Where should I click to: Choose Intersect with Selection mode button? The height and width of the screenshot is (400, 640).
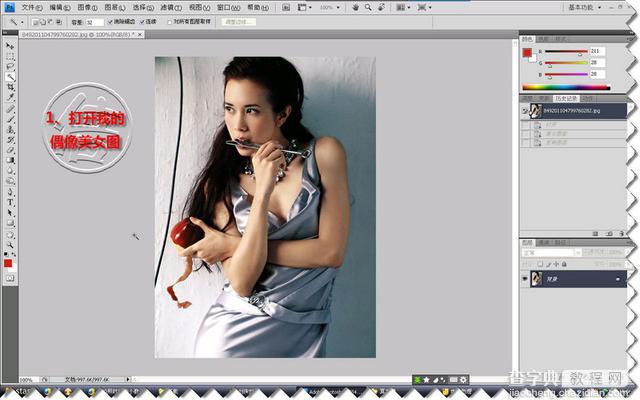coord(59,22)
